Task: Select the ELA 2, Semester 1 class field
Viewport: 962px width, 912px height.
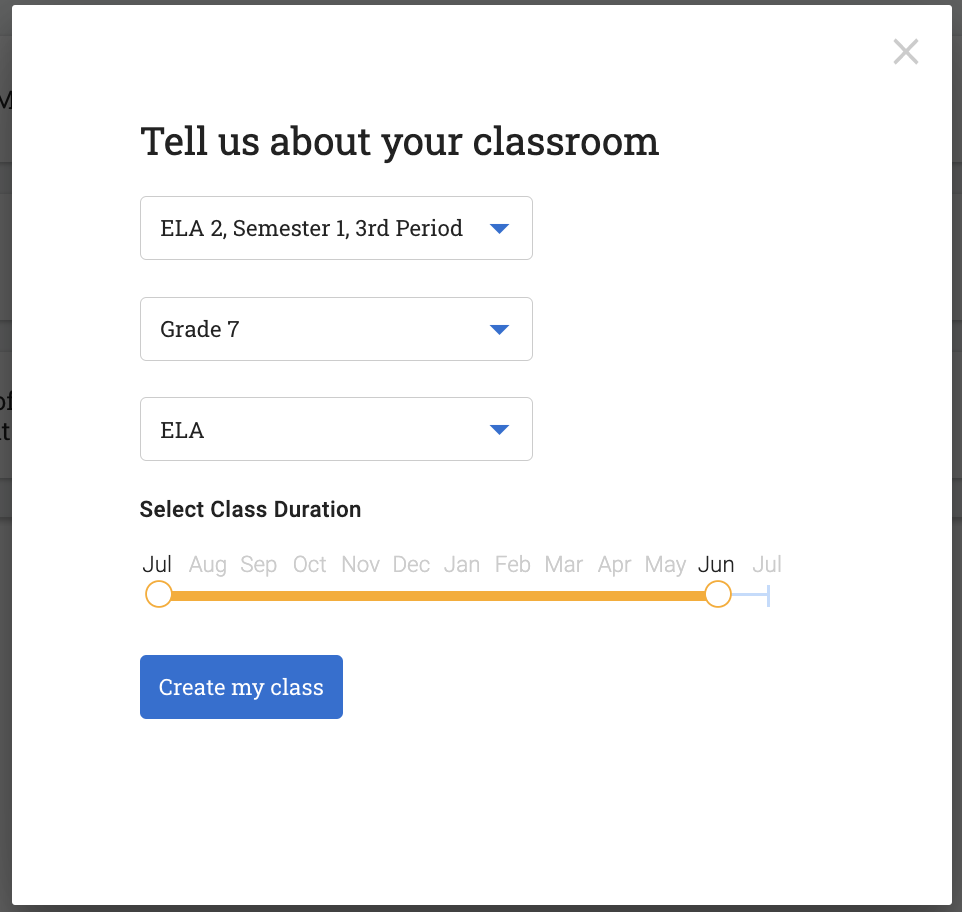Action: [x=300, y=228]
